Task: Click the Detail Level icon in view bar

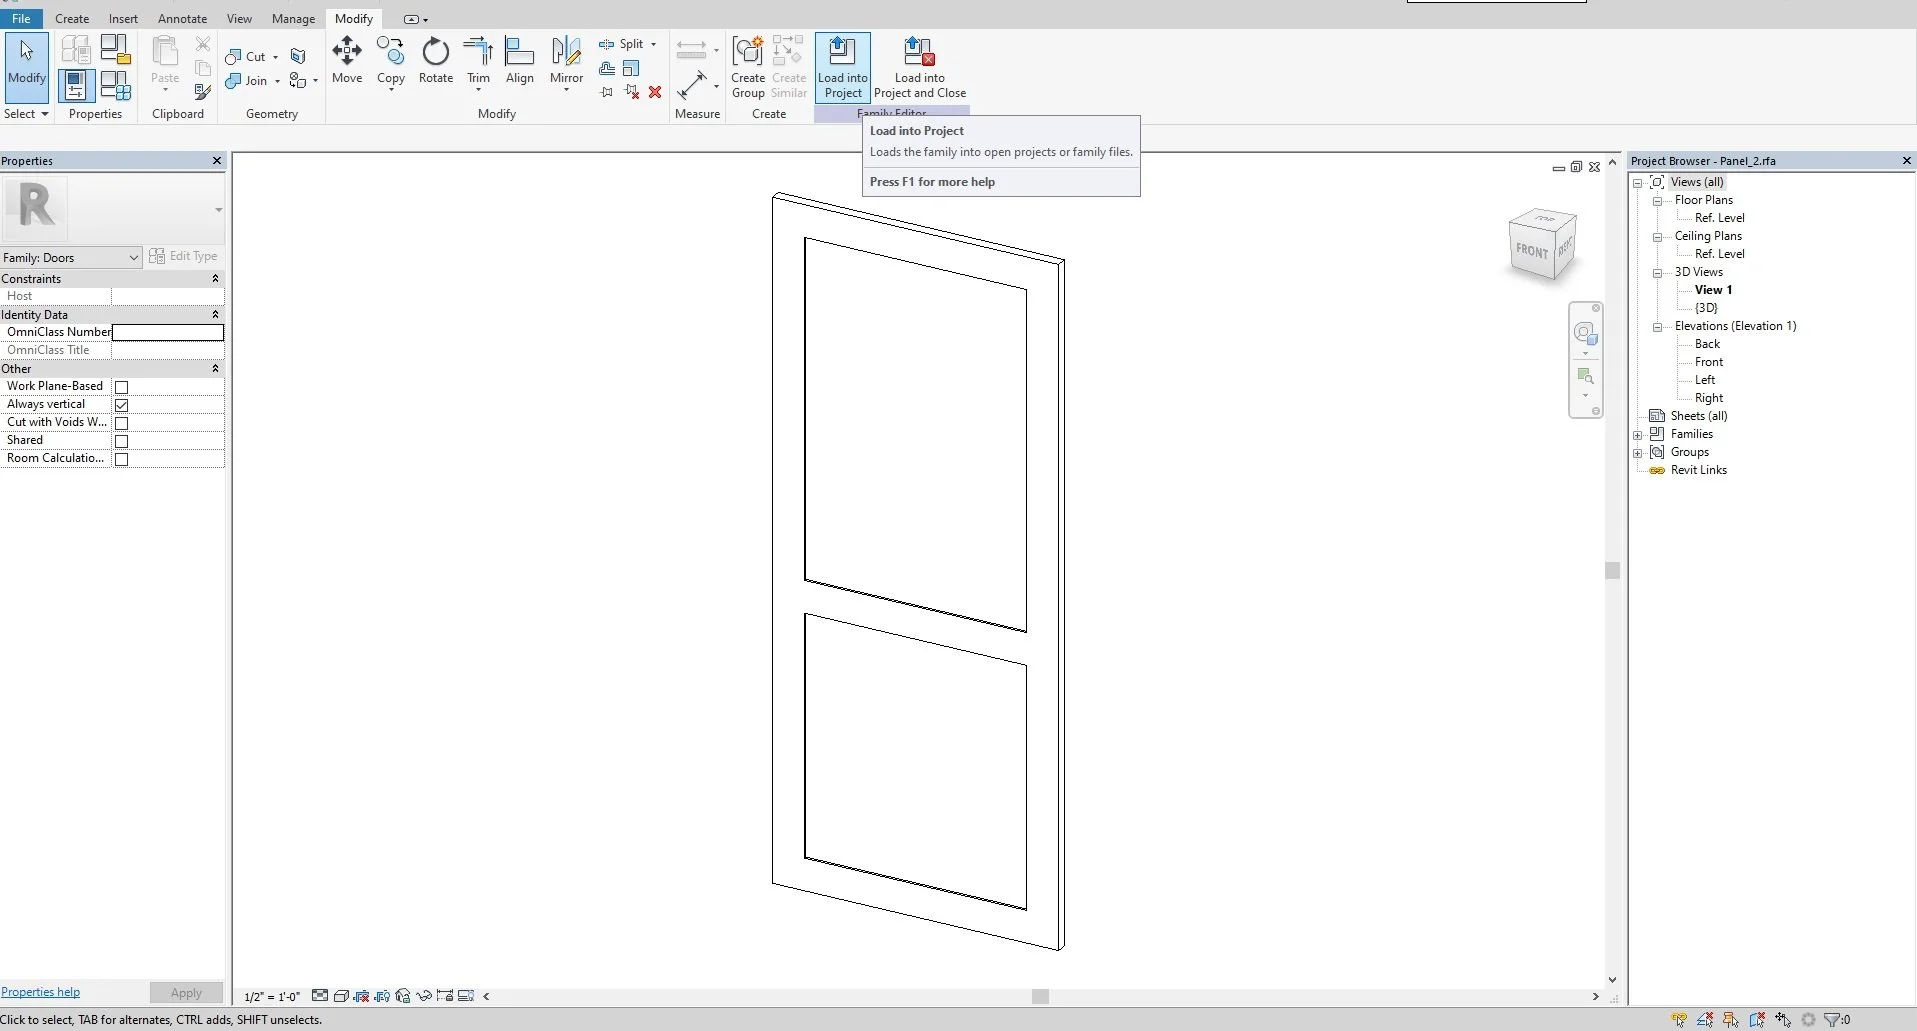Action: click(x=320, y=996)
